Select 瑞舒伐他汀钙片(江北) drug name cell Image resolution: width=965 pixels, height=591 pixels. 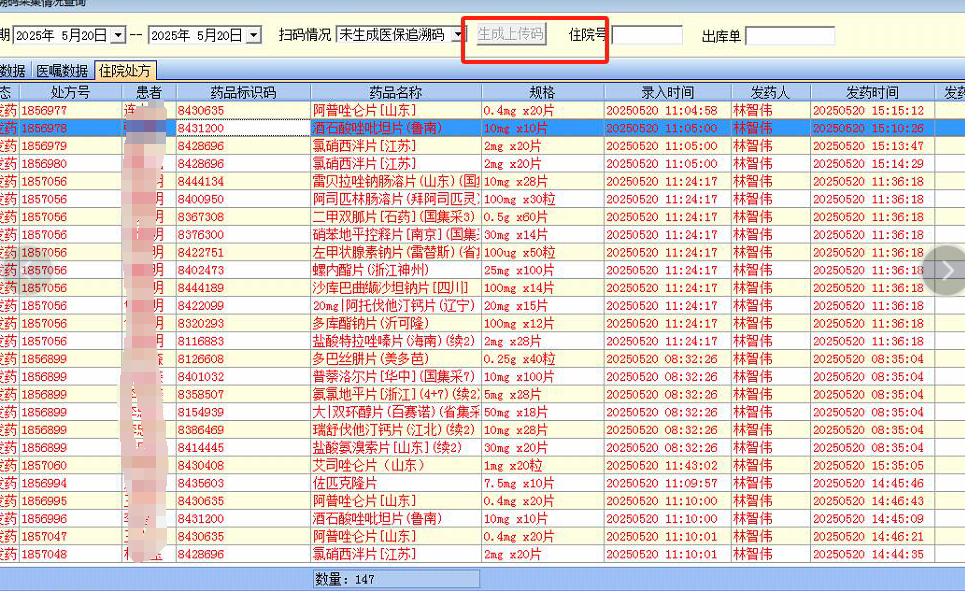[x=396, y=430]
